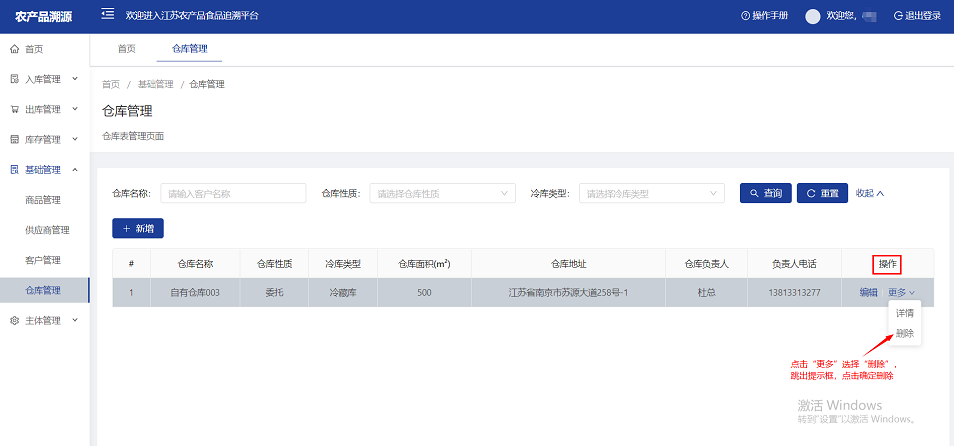954x446 pixels.
Task: Go to 首页 in the sidebar
Action: coord(33,49)
